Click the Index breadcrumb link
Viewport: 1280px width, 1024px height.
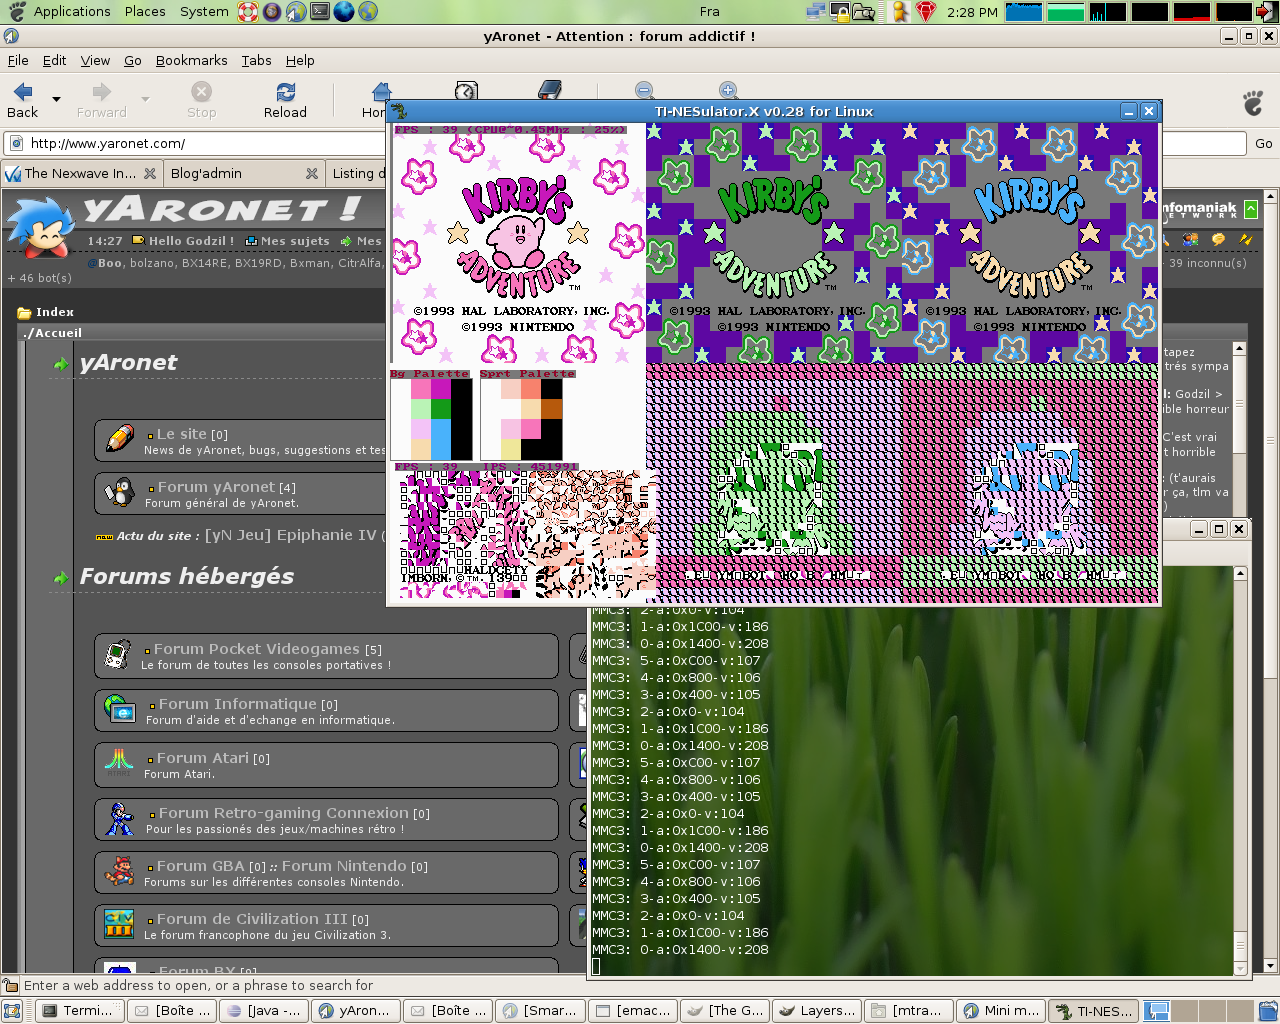pos(55,312)
